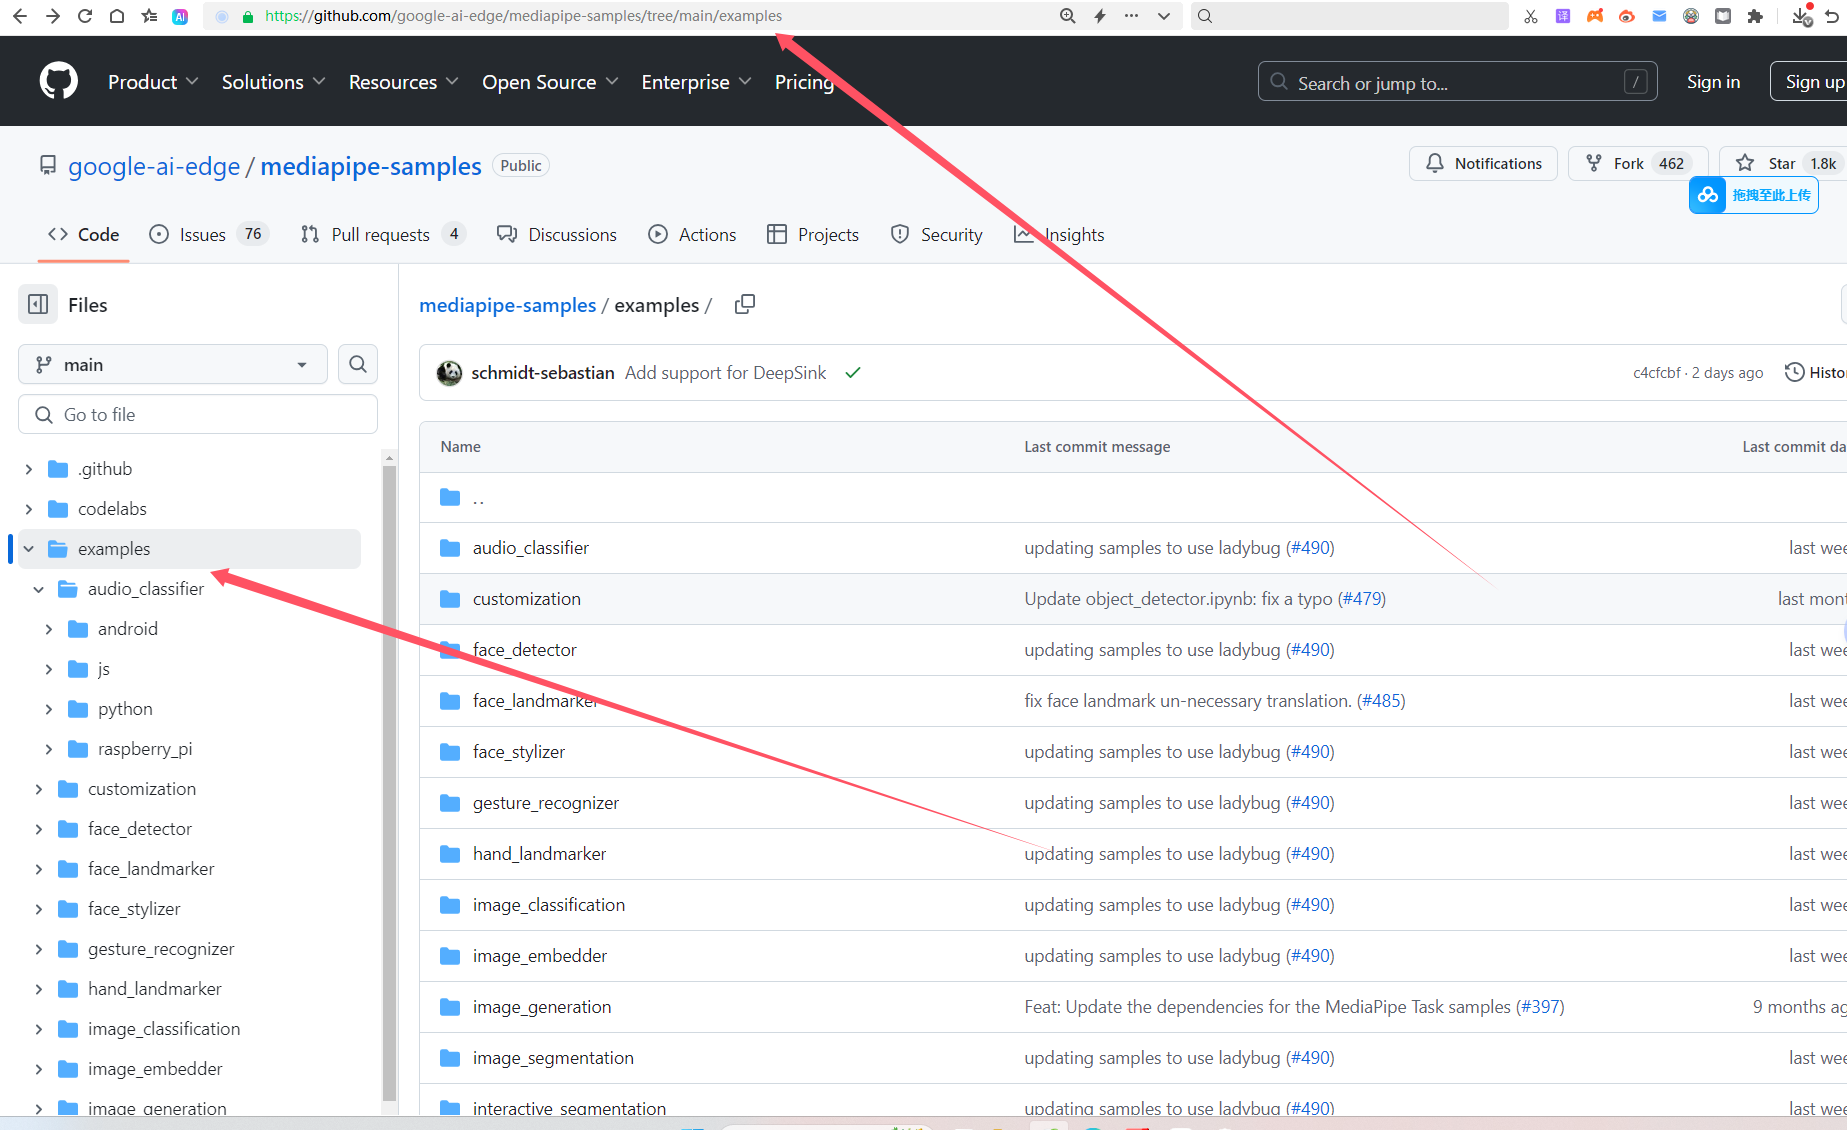Open the Security tab
This screenshot has height=1130, width=1847.
[936, 234]
